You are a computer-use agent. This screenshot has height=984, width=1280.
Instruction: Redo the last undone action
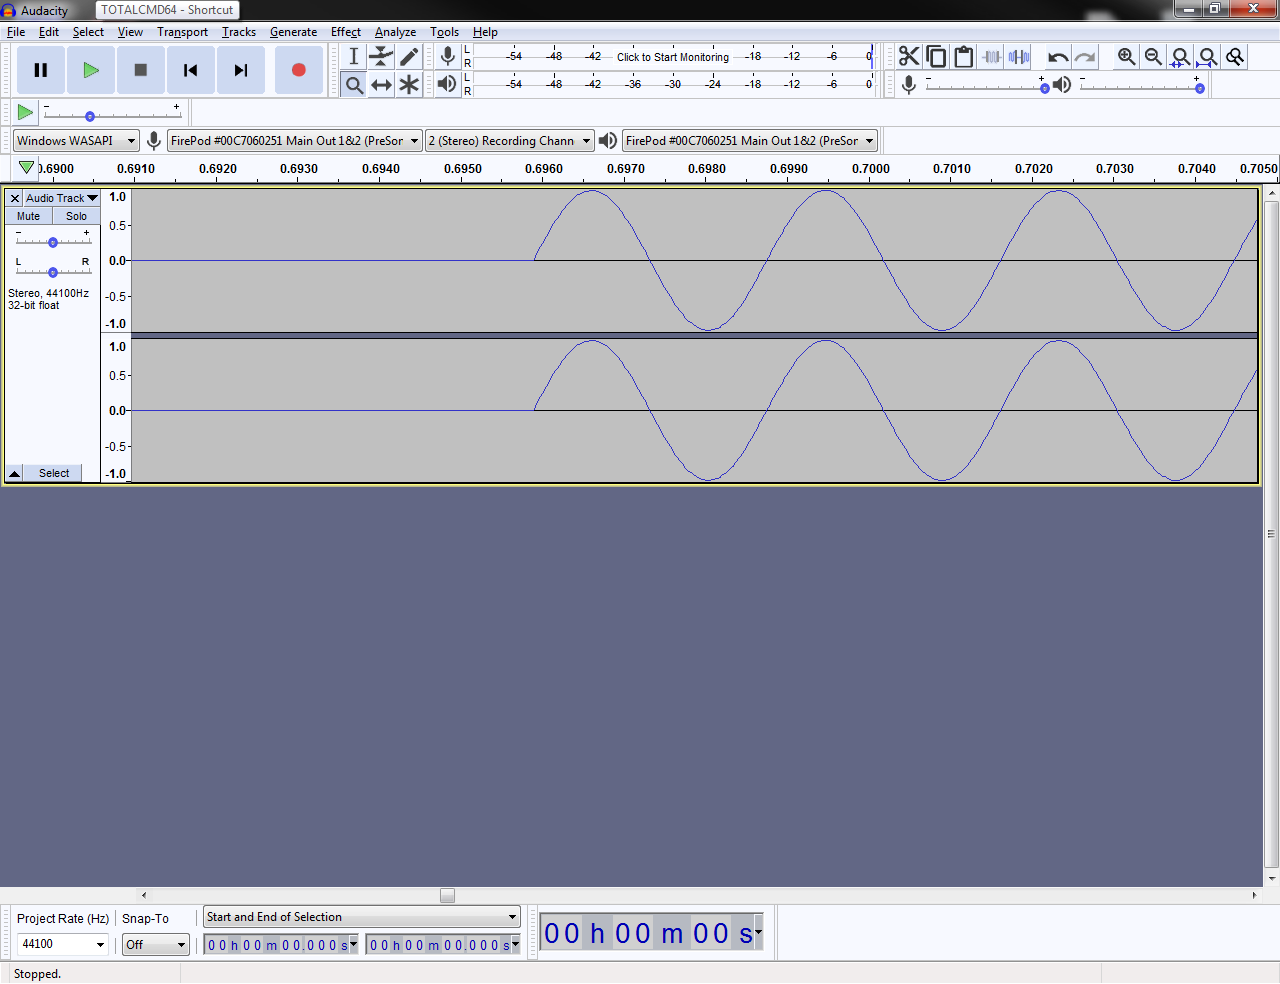pyautogui.click(x=1085, y=57)
